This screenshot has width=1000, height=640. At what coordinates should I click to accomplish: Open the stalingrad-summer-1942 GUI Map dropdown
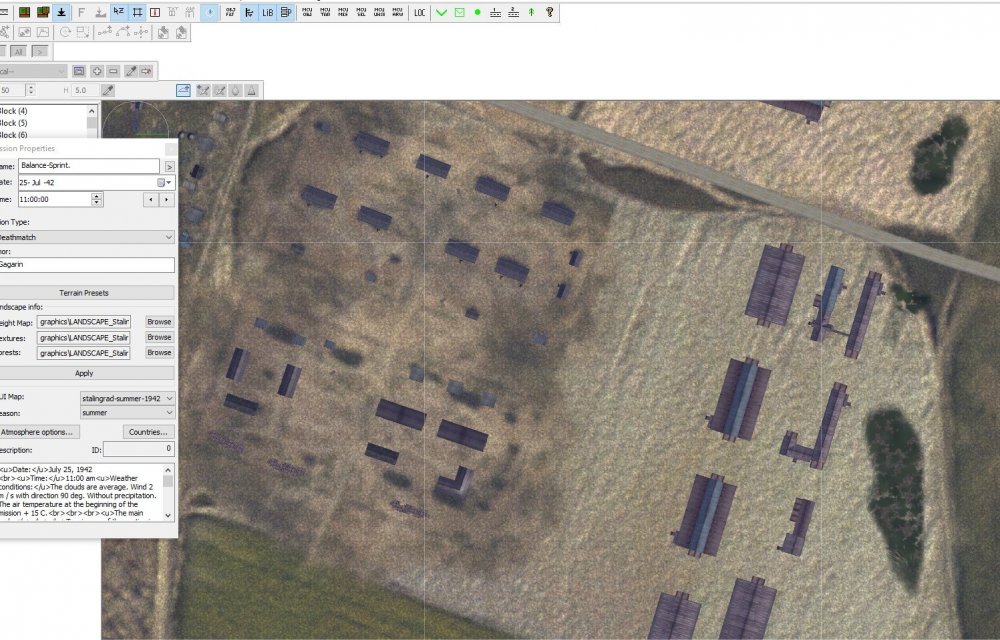click(127, 398)
